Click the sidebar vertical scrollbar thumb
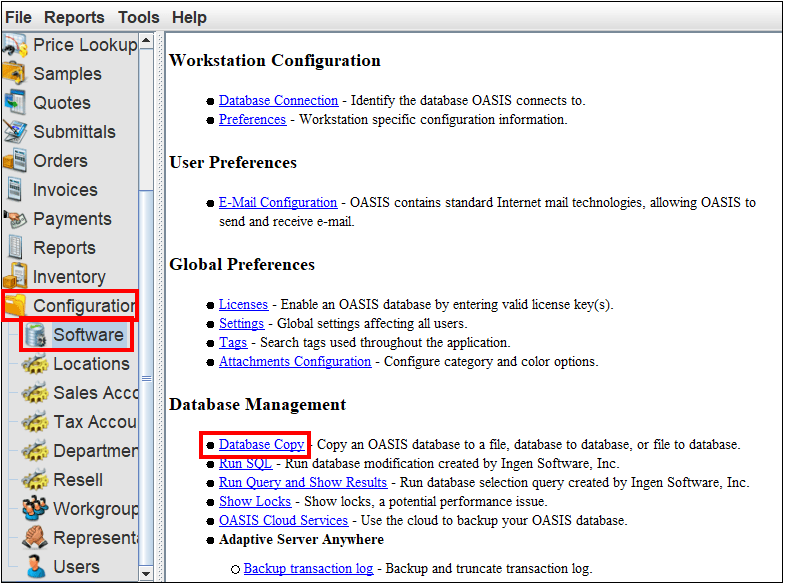Viewport: 785px width, 585px height. pos(146,378)
